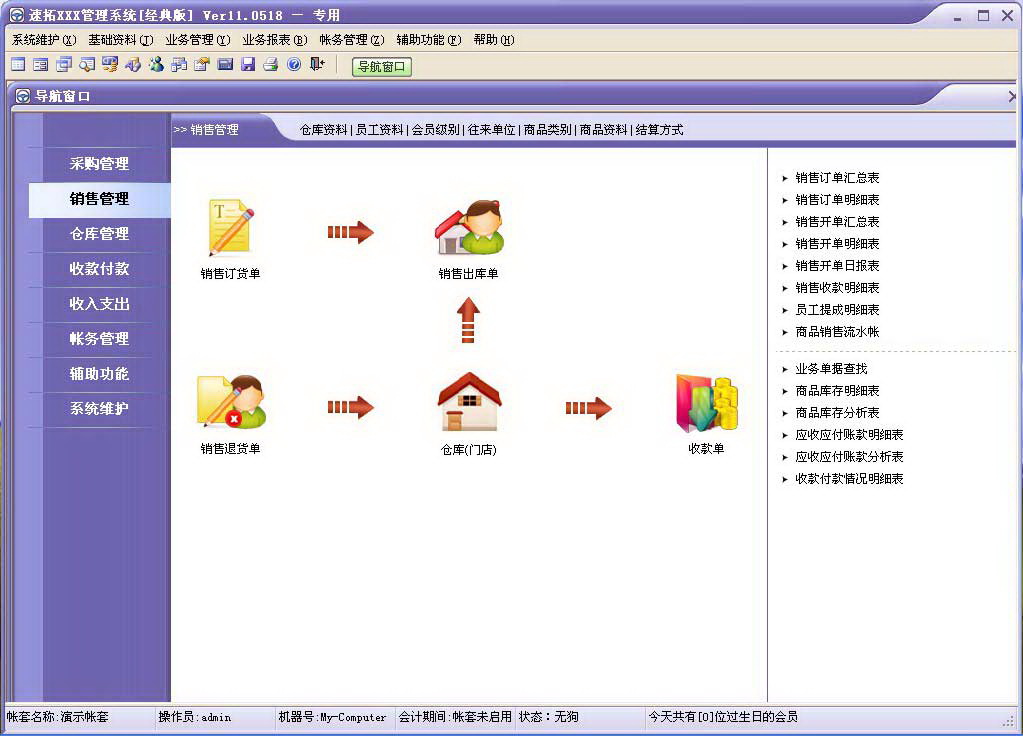Click the monitor with coins toolbar icon
The height and width of the screenshot is (736, 1023).
click(x=110, y=64)
